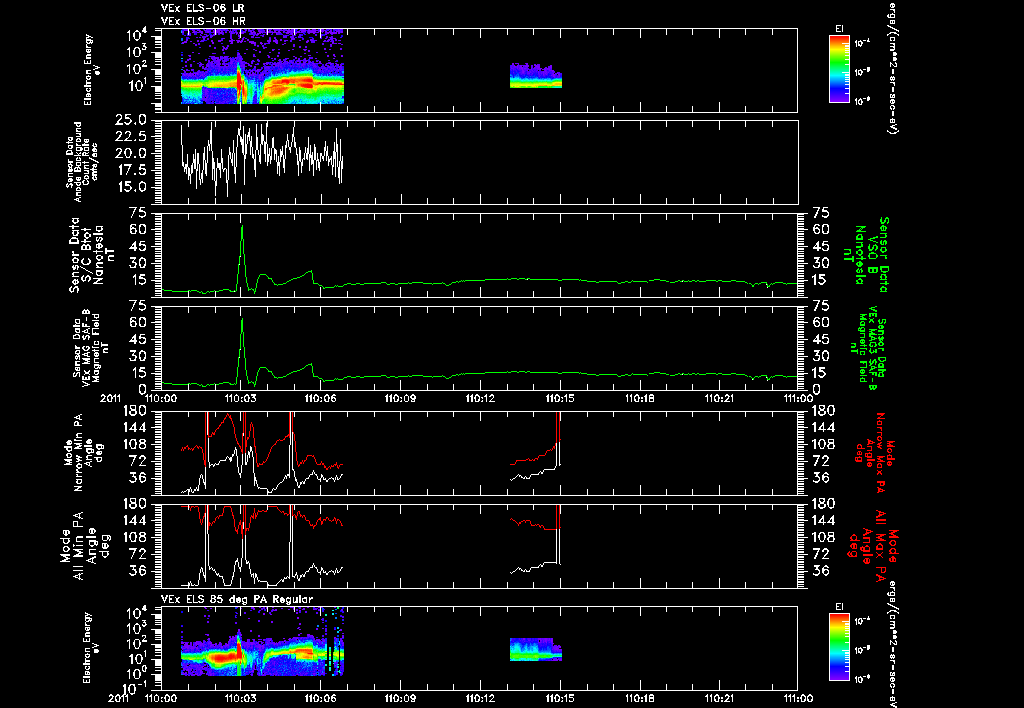The width and height of the screenshot is (1024, 708).
Task: Click the 'VEx ELS 85 deg PA Regular' title
Action: pyautogui.click(x=237, y=599)
